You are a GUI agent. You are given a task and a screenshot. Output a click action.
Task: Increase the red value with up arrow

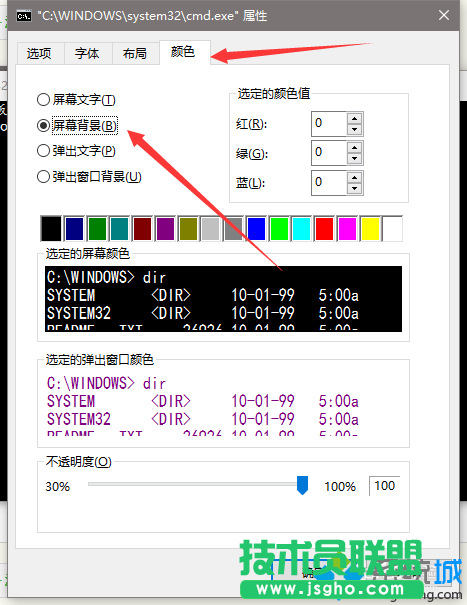(354, 118)
